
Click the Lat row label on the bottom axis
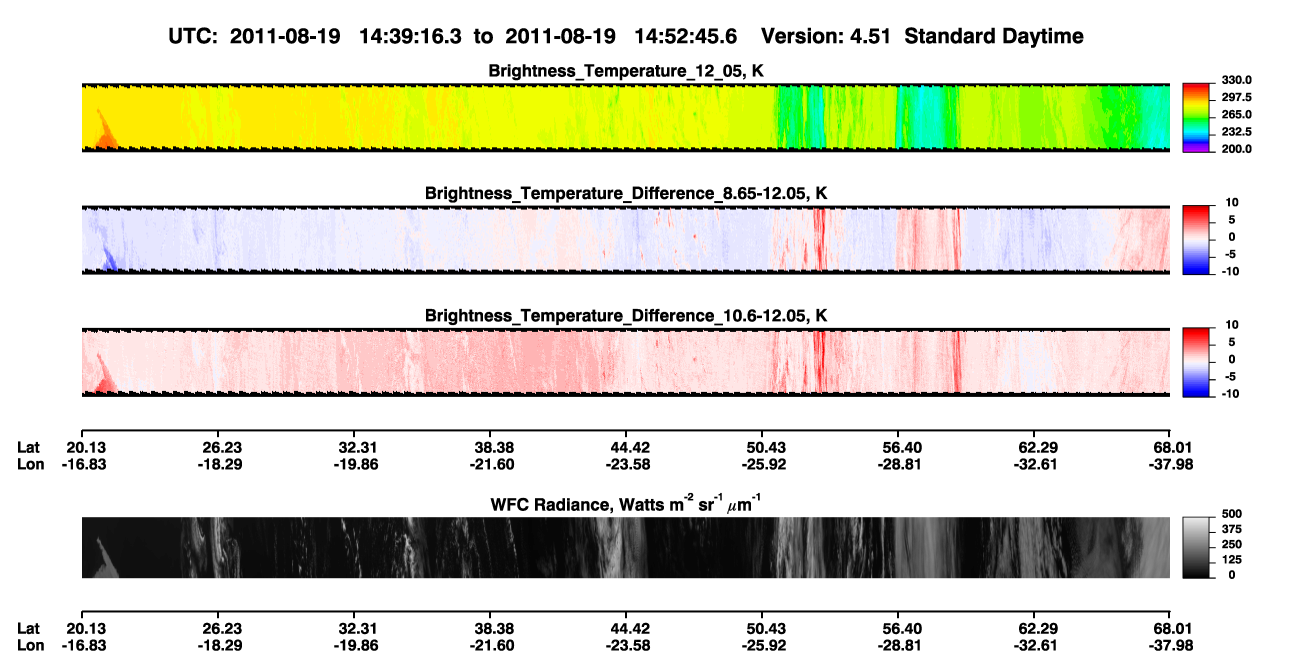click(x=29, y=628)
